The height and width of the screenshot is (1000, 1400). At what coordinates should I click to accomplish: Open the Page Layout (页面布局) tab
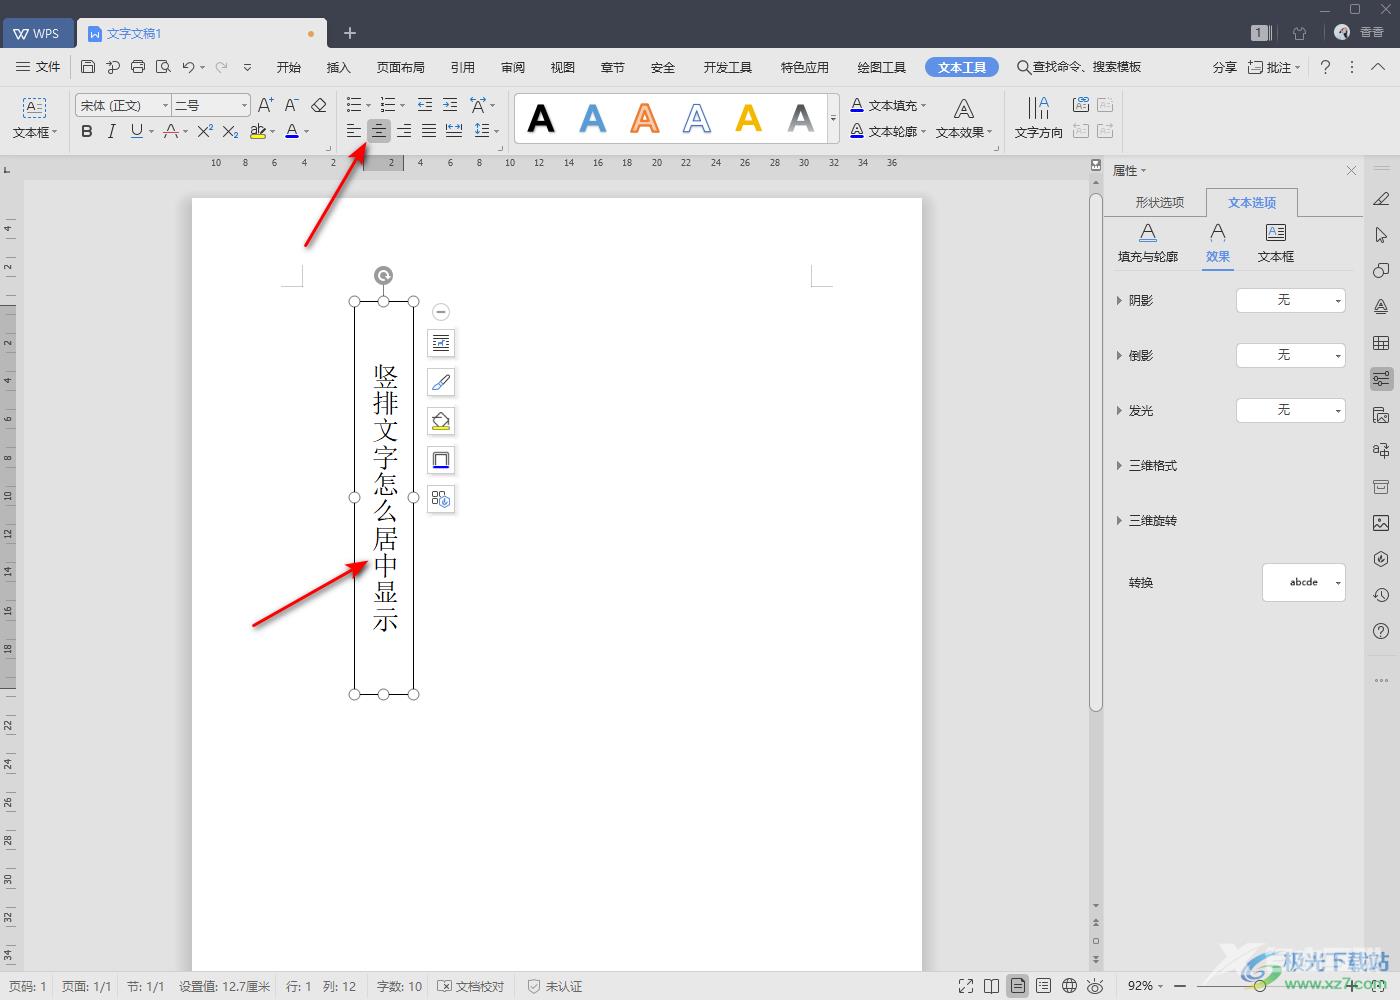401,67
